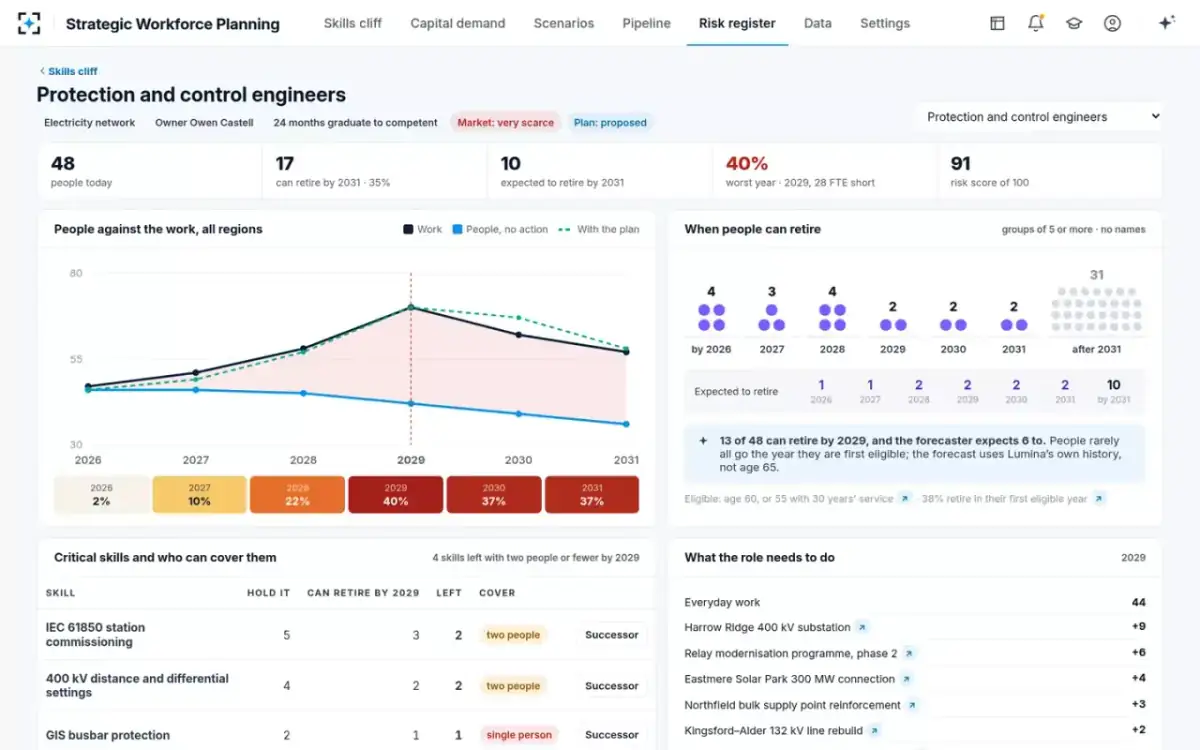Open Successor for IEC 61850 station commissioning
Image resolution: width=1200 pixels, height=750 pixels.
pos(612,635)
